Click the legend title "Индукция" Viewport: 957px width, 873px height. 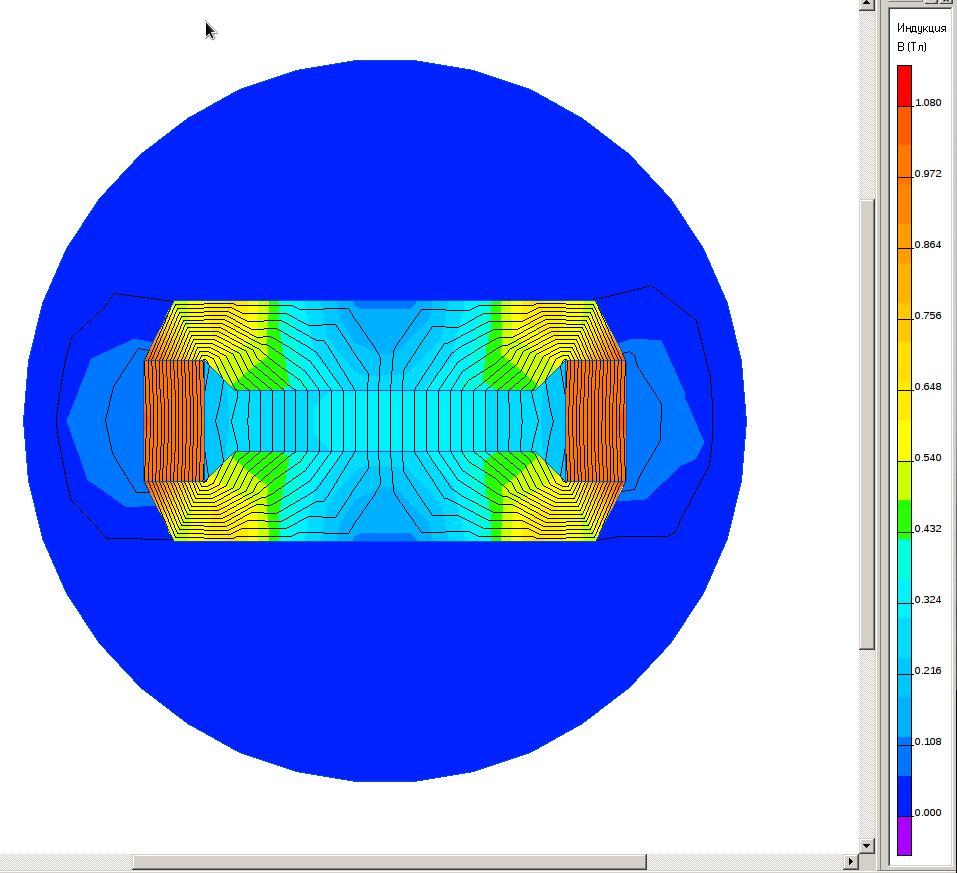(x=921, y=28)
